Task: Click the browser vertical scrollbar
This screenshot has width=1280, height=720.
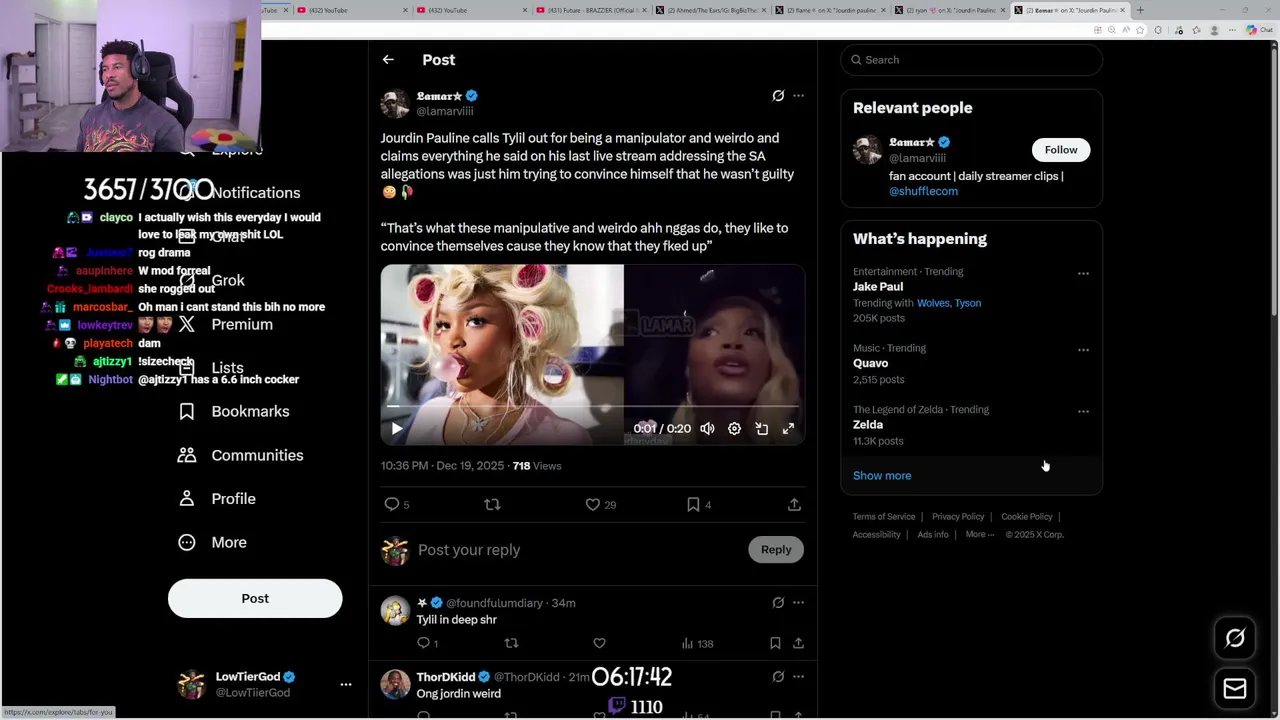Action: tap(1274, 180)
